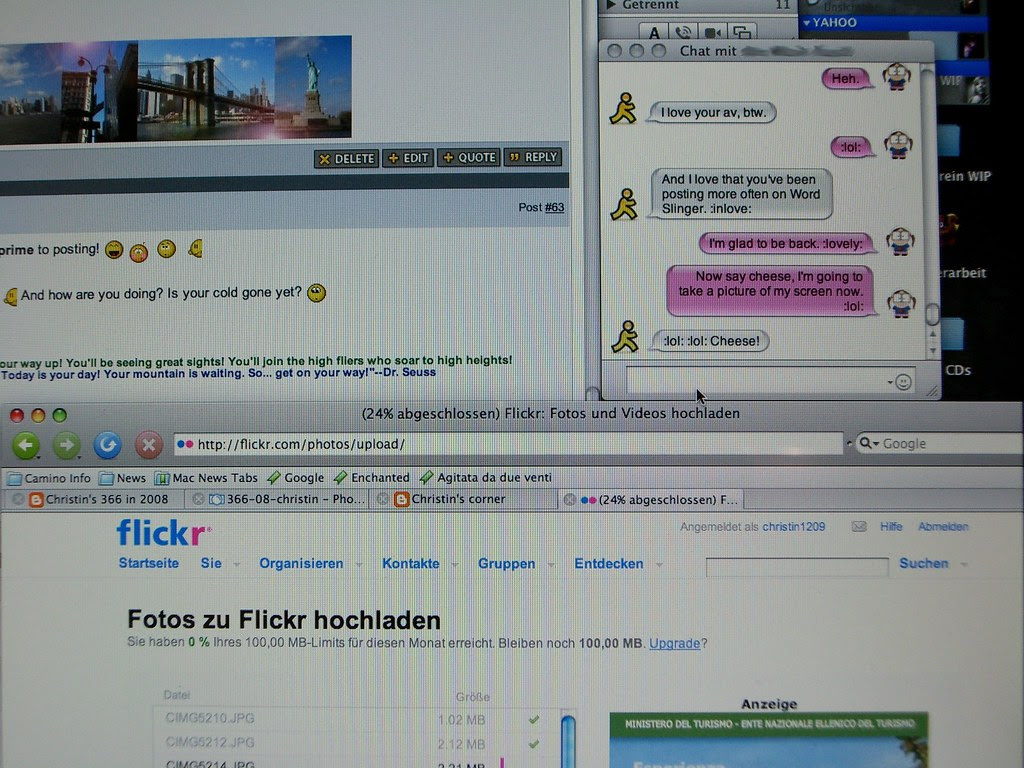Start video chat with the camera icon
This screenshot has height=768, width=1024.
(712, 31)
